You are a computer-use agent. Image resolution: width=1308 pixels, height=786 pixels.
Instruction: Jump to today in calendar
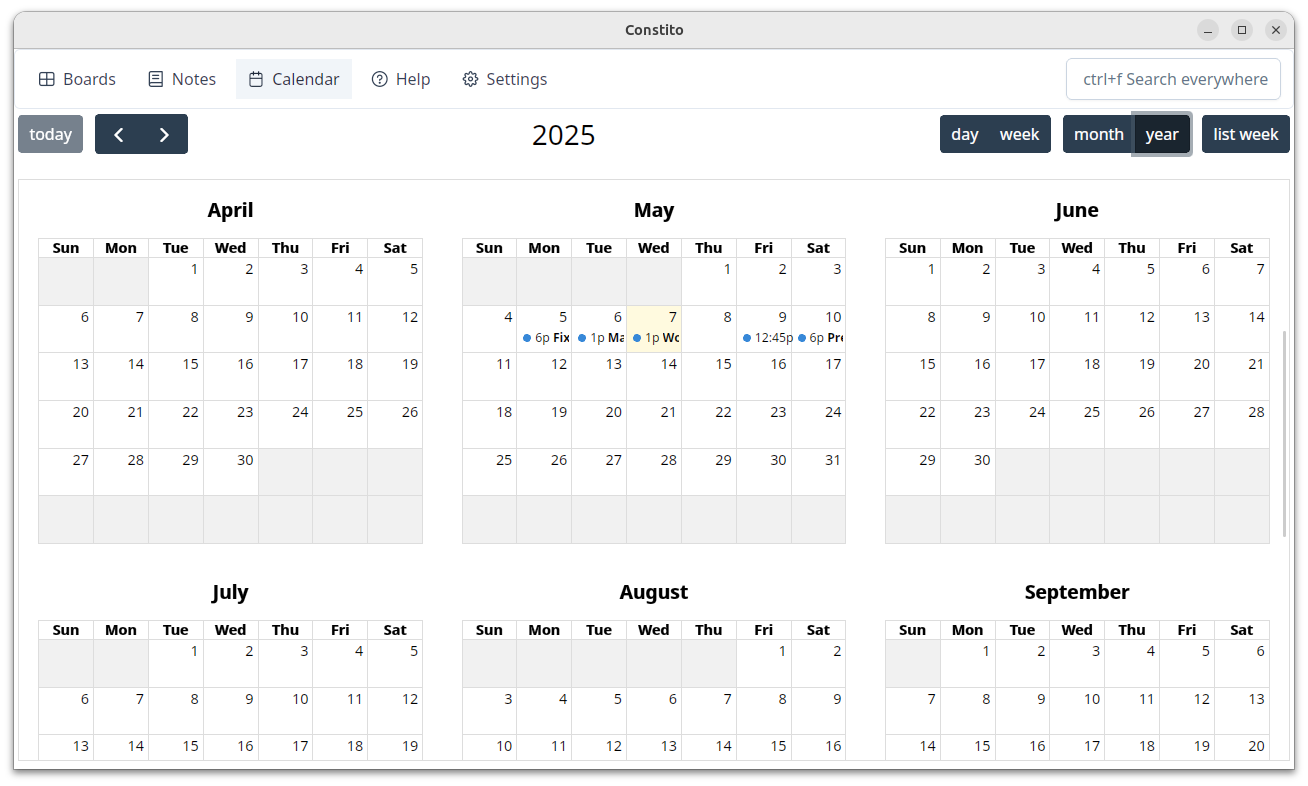(50, 134)
